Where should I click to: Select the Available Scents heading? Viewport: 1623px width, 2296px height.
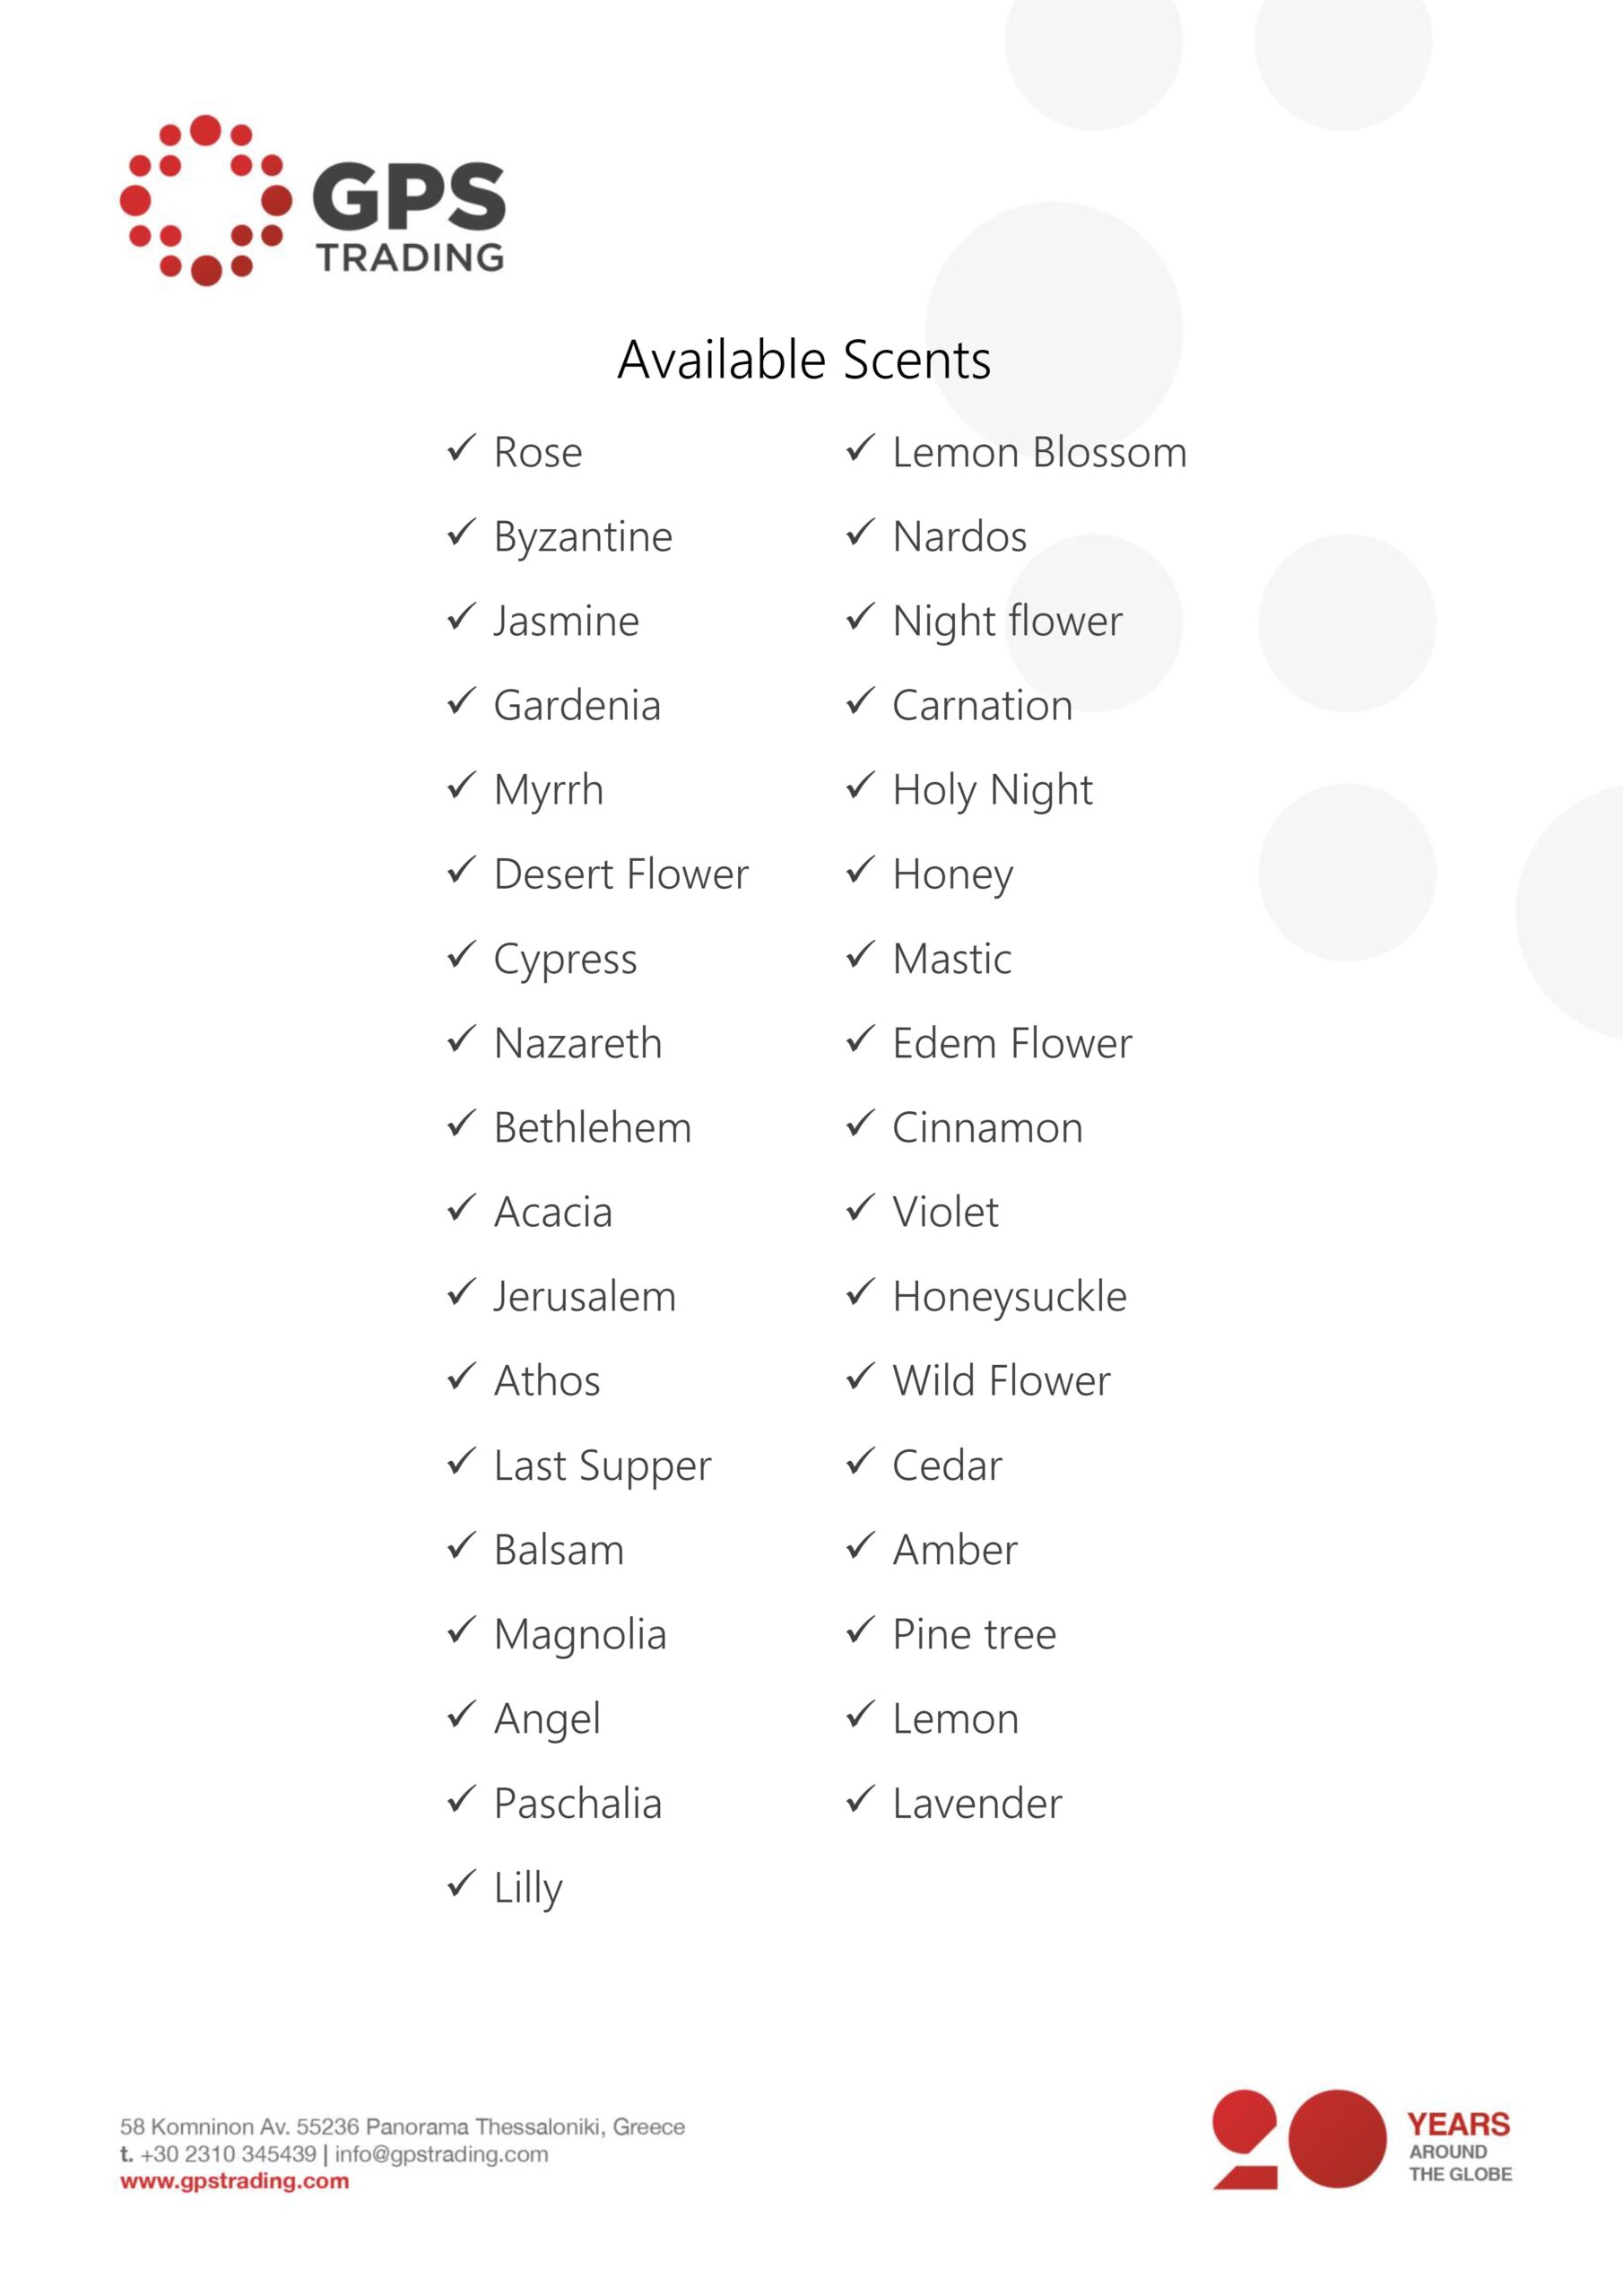(804, 360)
